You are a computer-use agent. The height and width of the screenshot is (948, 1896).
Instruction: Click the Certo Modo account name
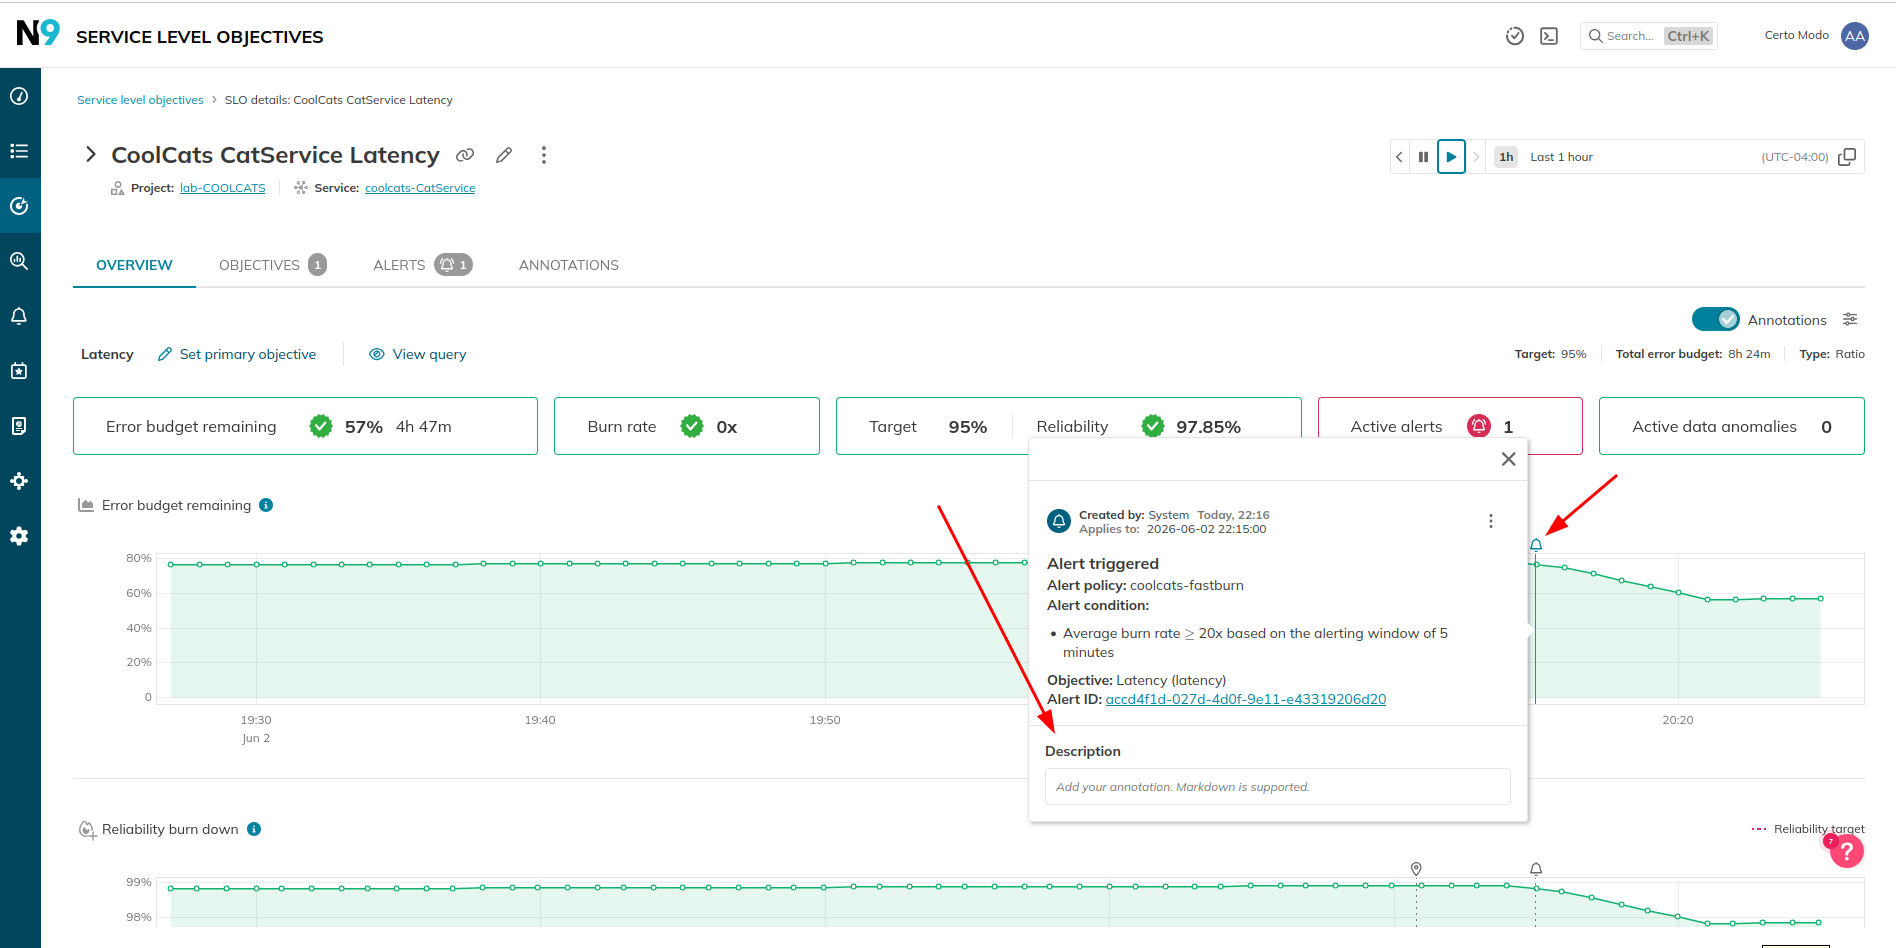1796,35
